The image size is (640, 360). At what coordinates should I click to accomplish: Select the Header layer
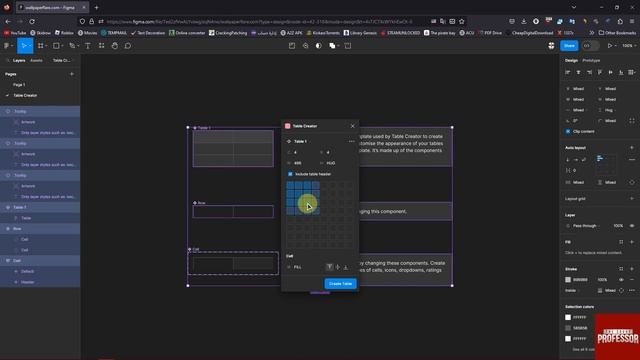(40, 282)
